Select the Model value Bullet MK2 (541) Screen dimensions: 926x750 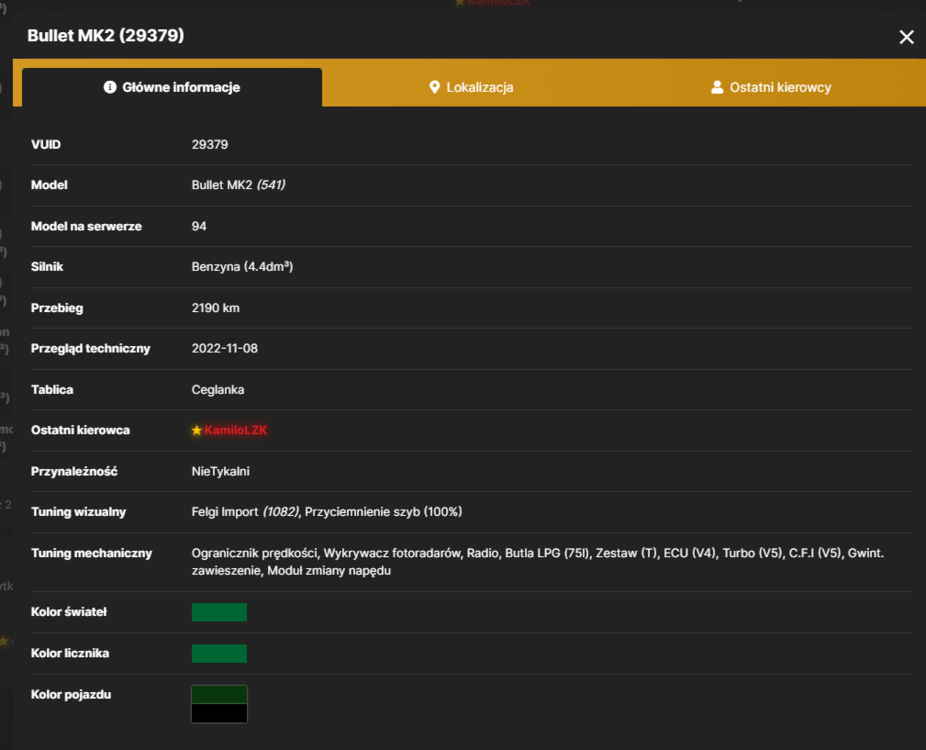[239, 185]
